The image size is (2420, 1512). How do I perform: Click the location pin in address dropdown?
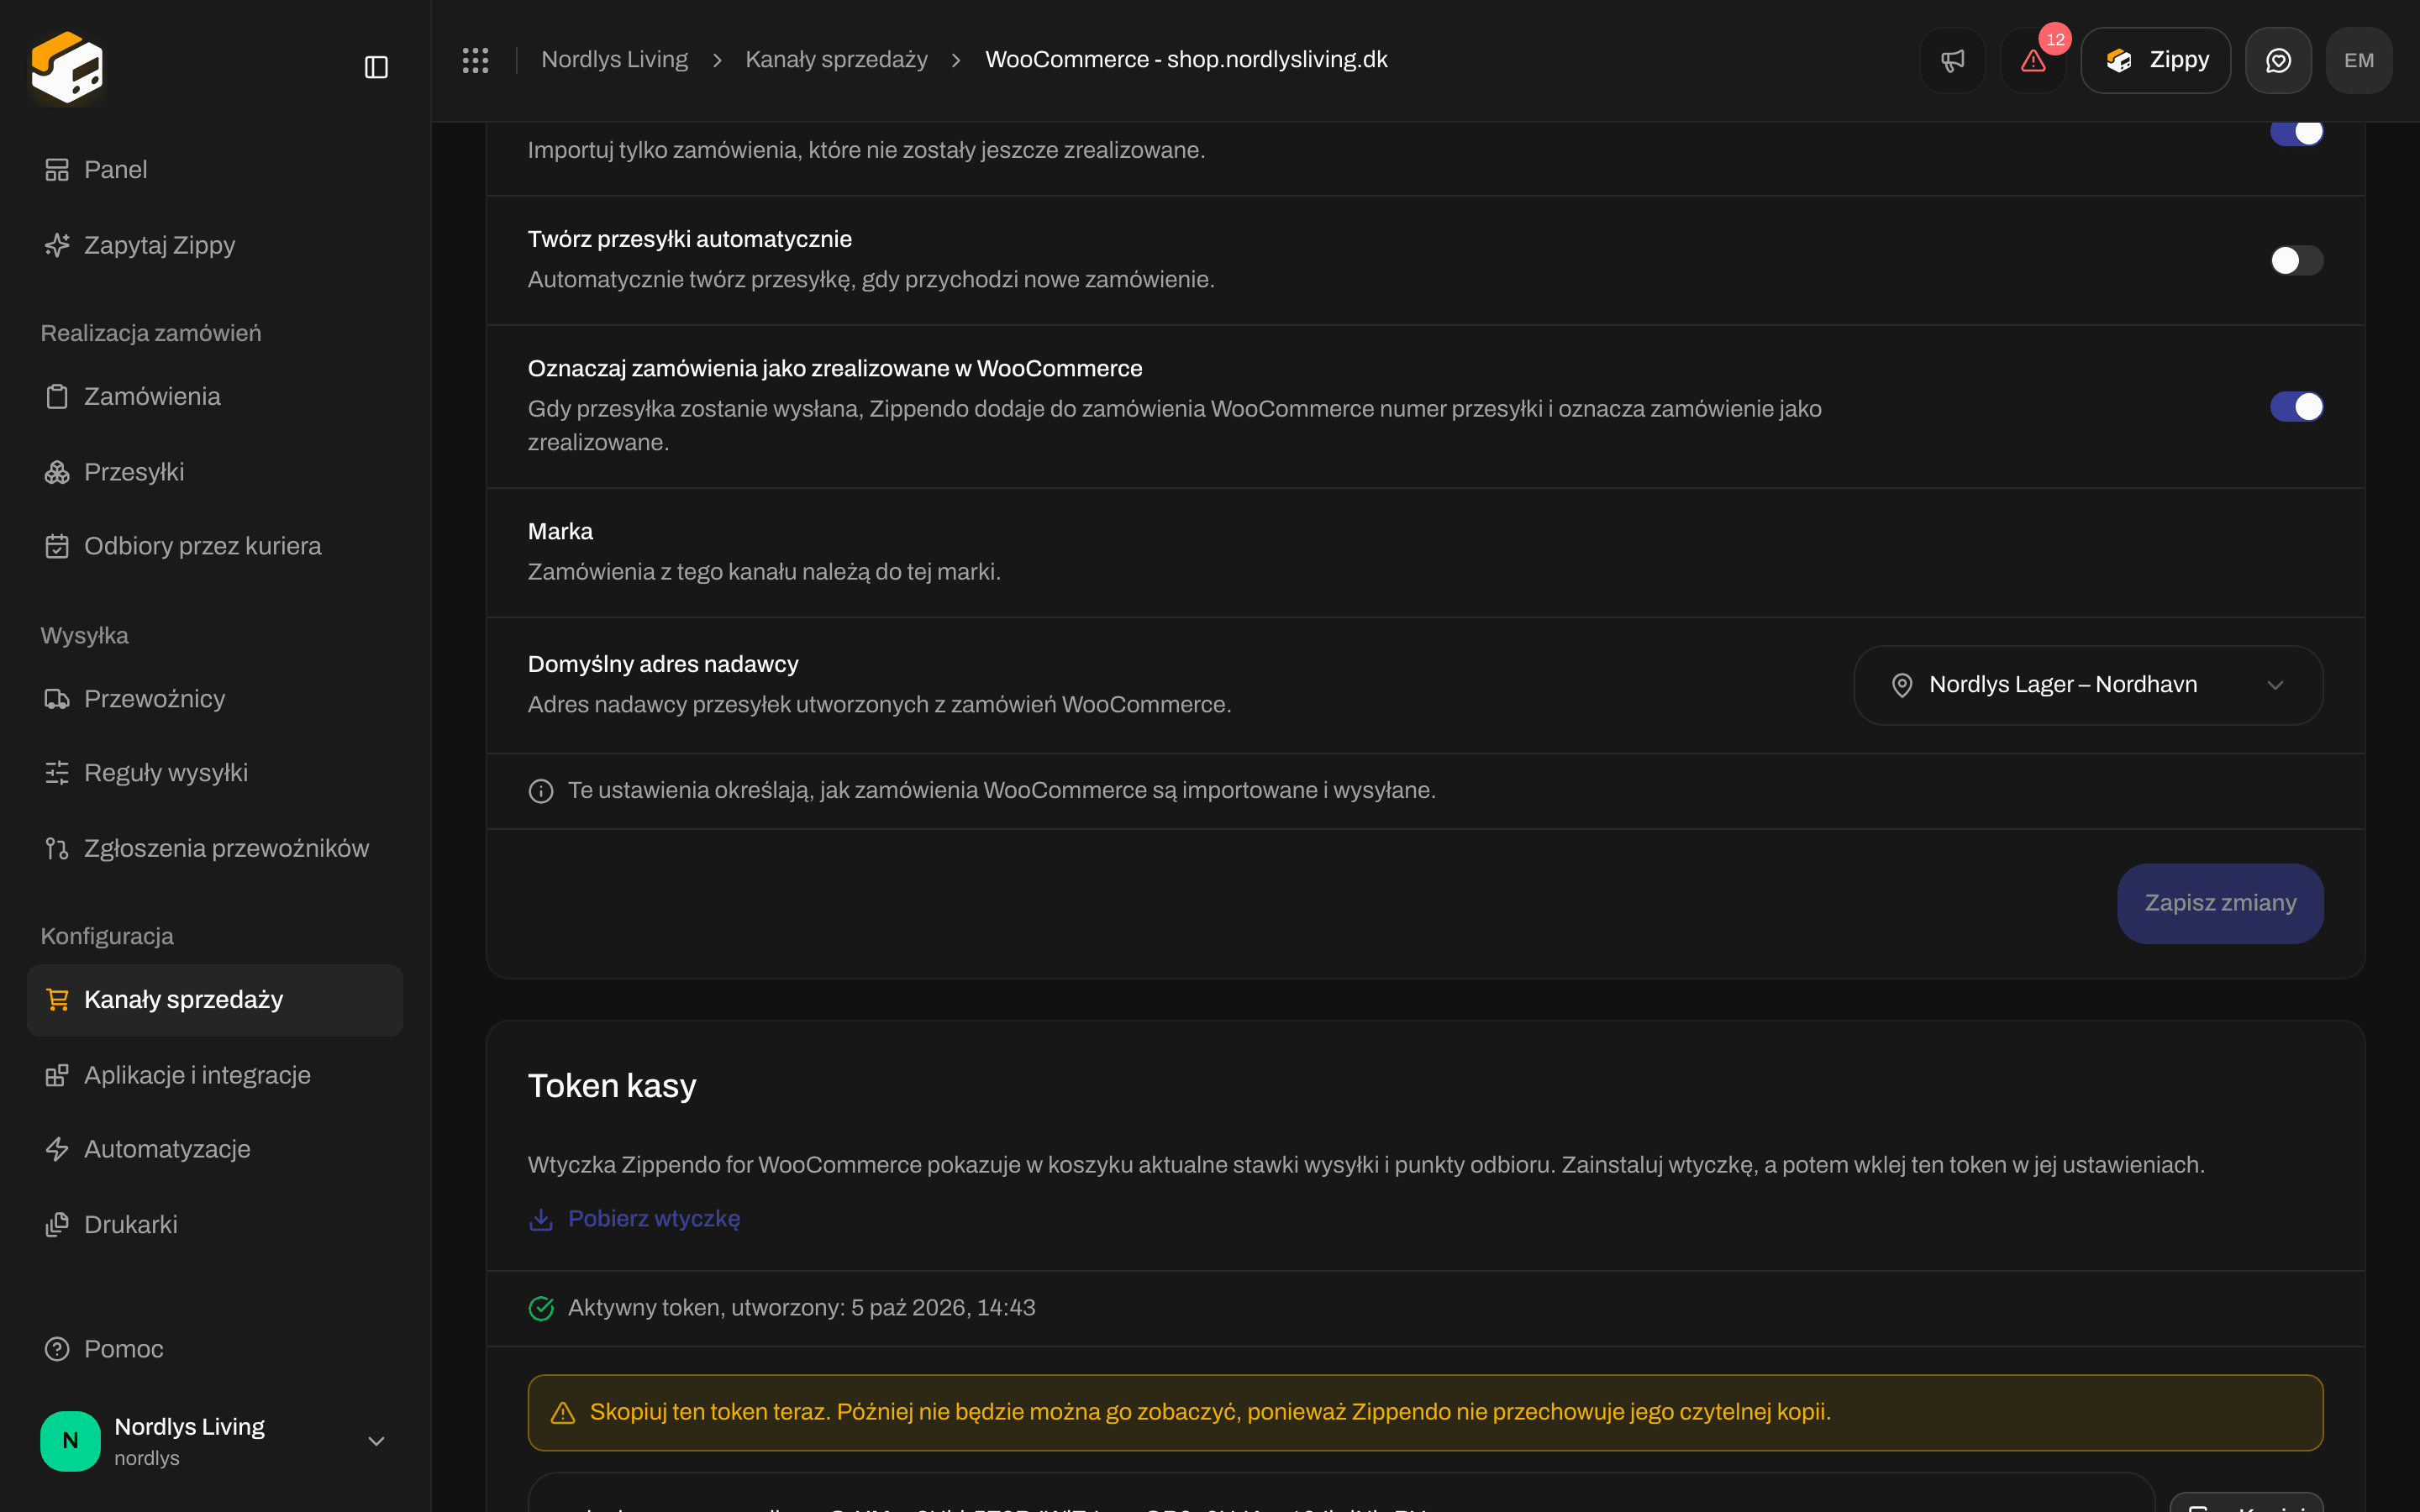click(1902, 685)
